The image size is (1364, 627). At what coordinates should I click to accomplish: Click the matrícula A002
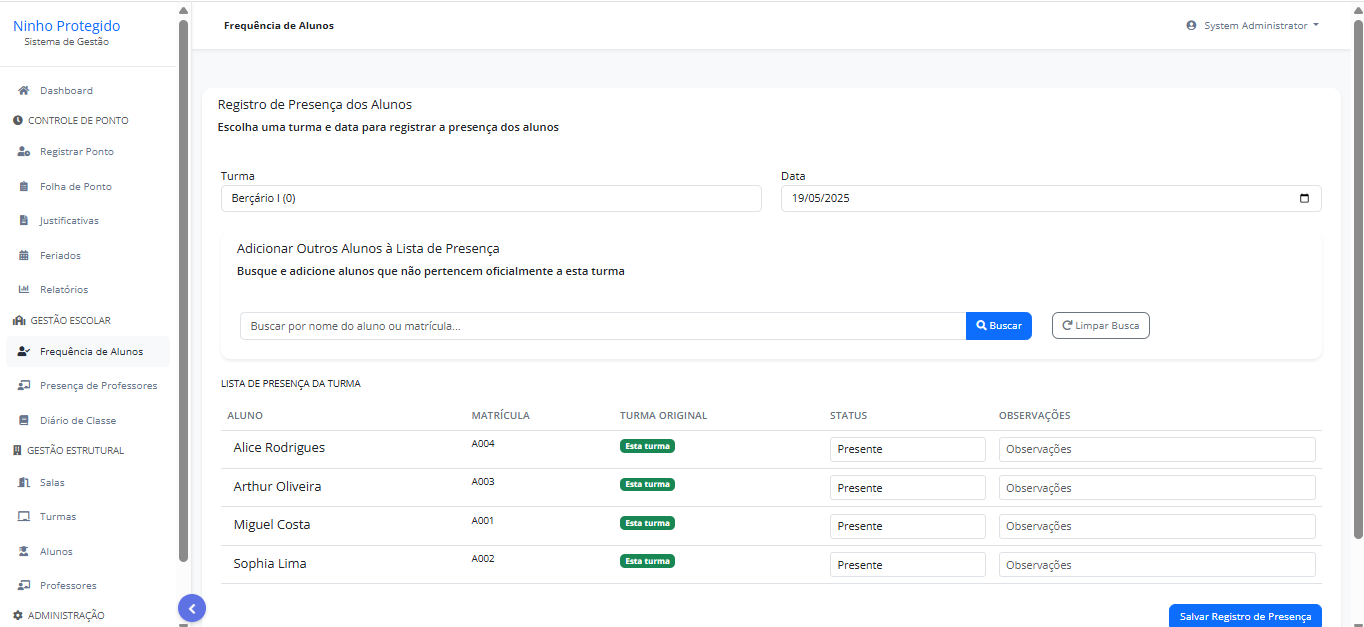pyautogui.click(x=483, y=559)
